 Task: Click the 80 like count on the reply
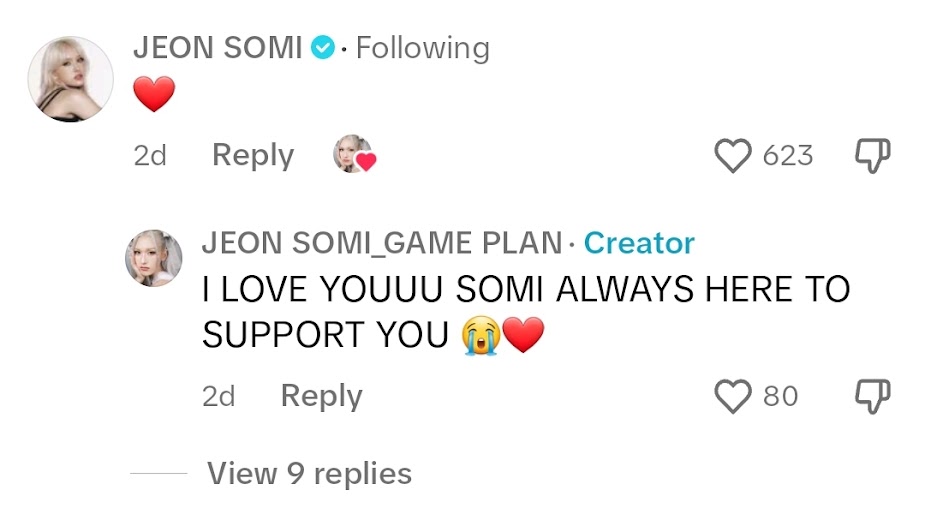[x=781, y=396]
